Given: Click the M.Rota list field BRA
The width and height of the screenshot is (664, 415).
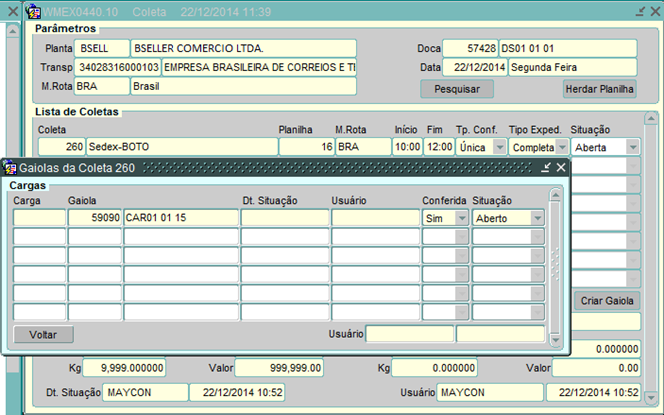Looking at the screenshot, I should pyautogui.click(x=364, y=147).
